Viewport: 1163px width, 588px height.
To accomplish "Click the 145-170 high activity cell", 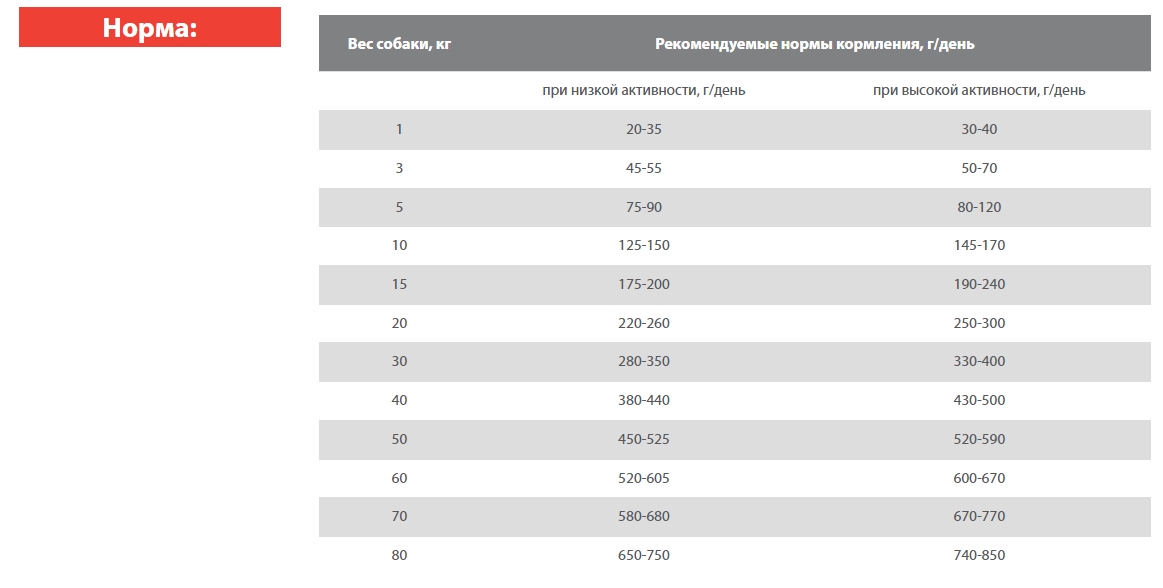I will pos(979,245).
